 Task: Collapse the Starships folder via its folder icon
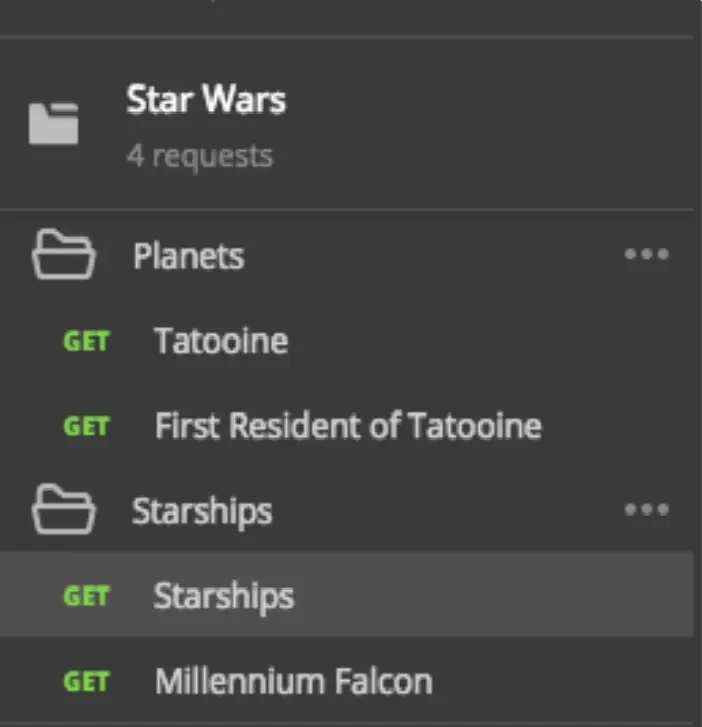(x=63, y=511)
